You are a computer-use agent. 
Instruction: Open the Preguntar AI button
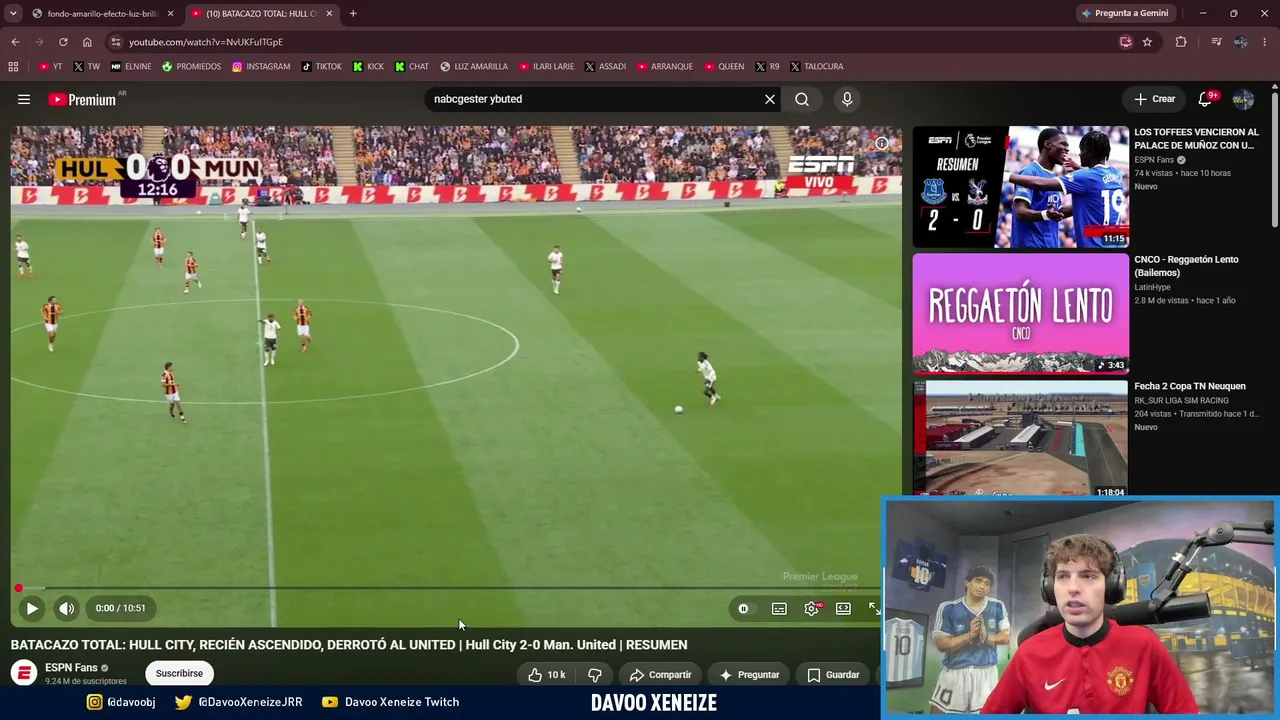[x=749, y=675]
